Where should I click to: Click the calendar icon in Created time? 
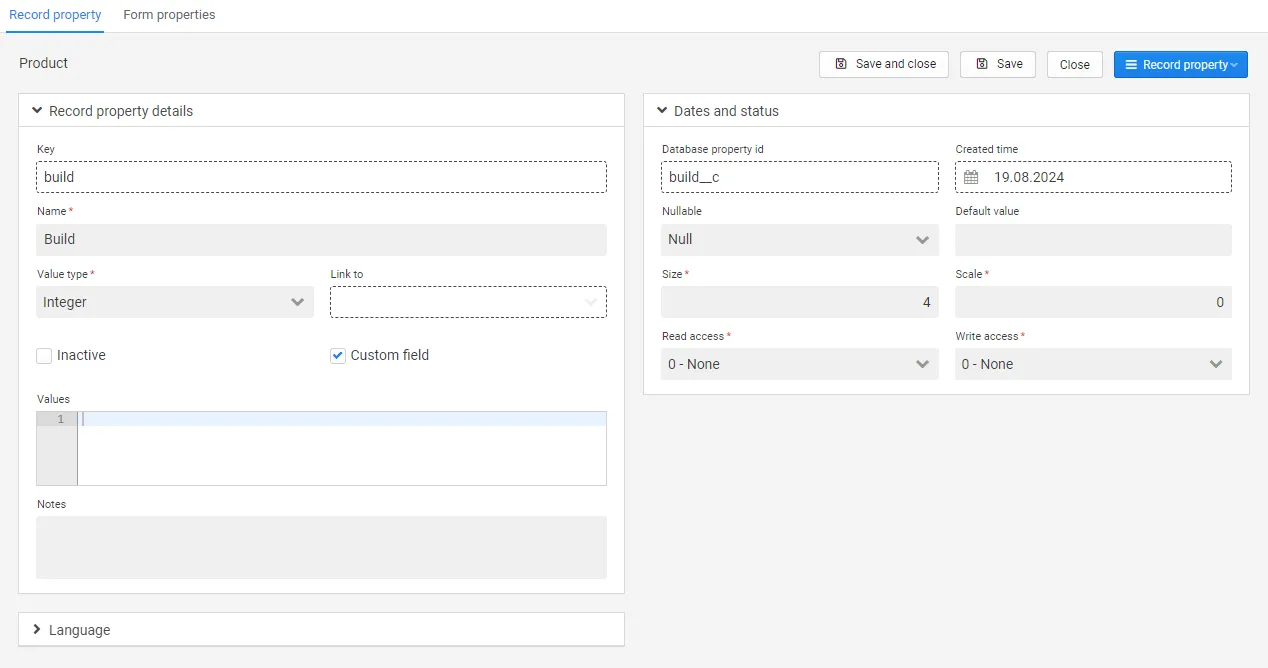(971, 177)
